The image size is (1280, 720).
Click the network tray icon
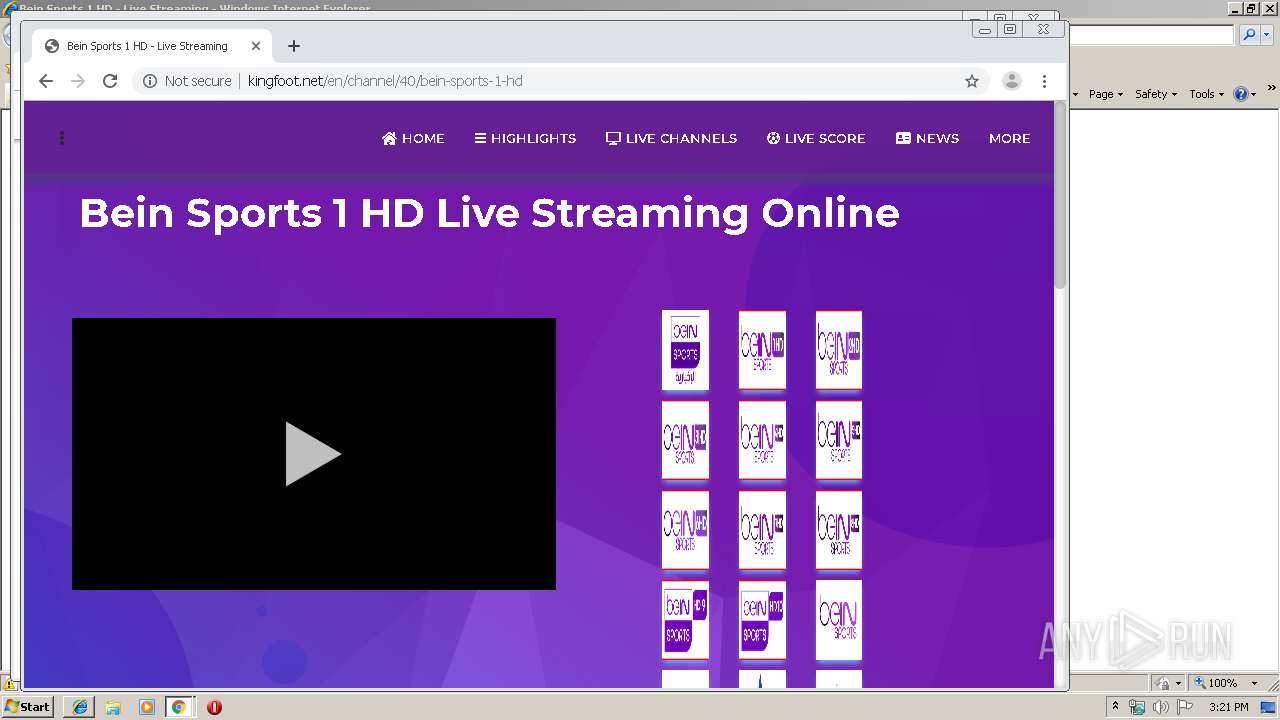tap(1137, 707)
